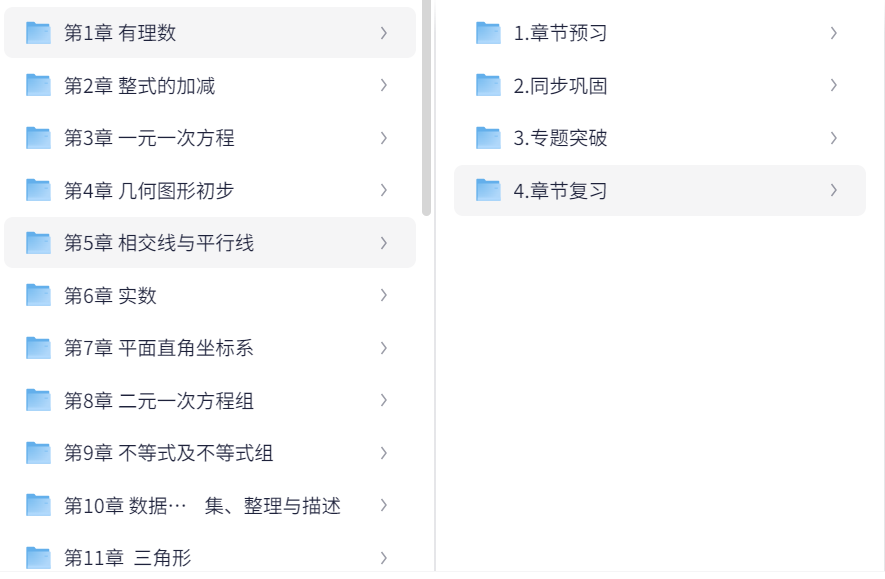Expand the chevron next to 3.专题突破
Screen dimensions: 885x579
coord(833,138)
